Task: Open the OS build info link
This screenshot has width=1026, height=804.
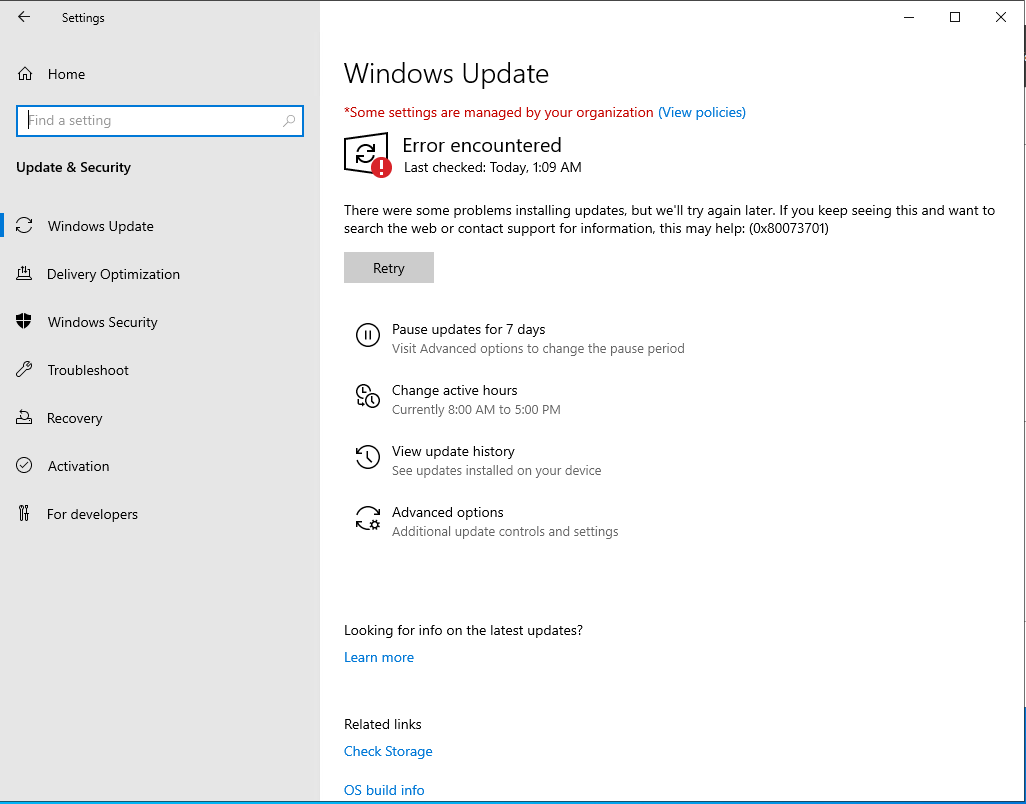Action: coord(384,790)
